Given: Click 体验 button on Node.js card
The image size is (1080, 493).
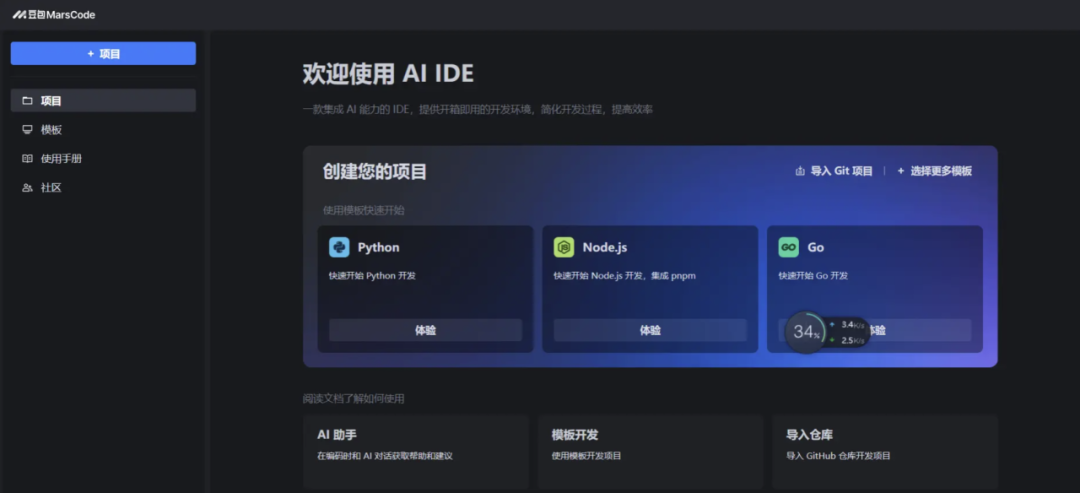Looking at the screenshot, I should (x=650, y=330).
